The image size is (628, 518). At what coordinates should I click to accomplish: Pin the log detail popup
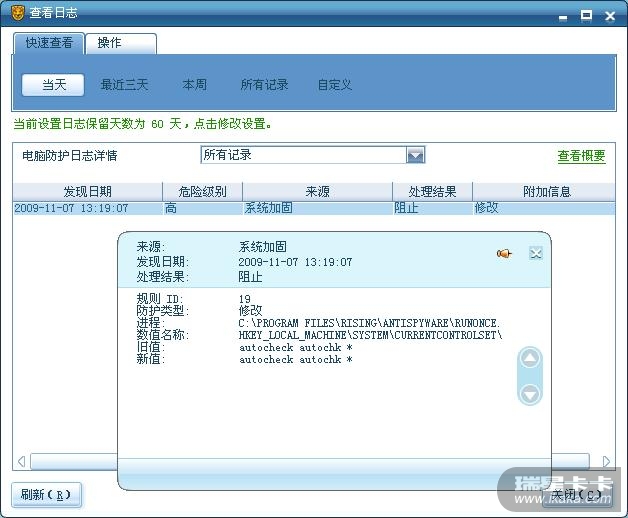point(504,253)
